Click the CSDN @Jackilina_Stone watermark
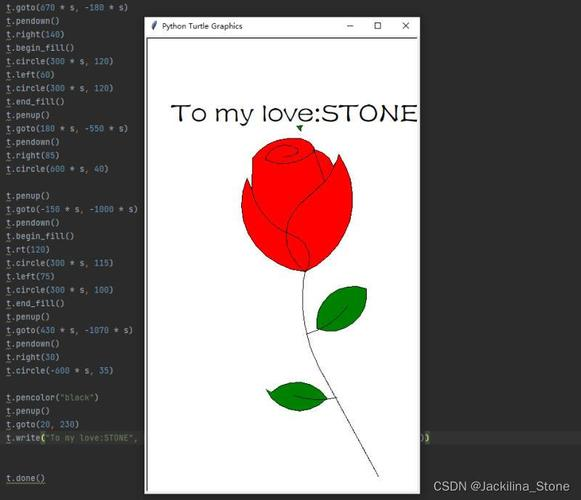Screen dimensions: 581x500 501,486
